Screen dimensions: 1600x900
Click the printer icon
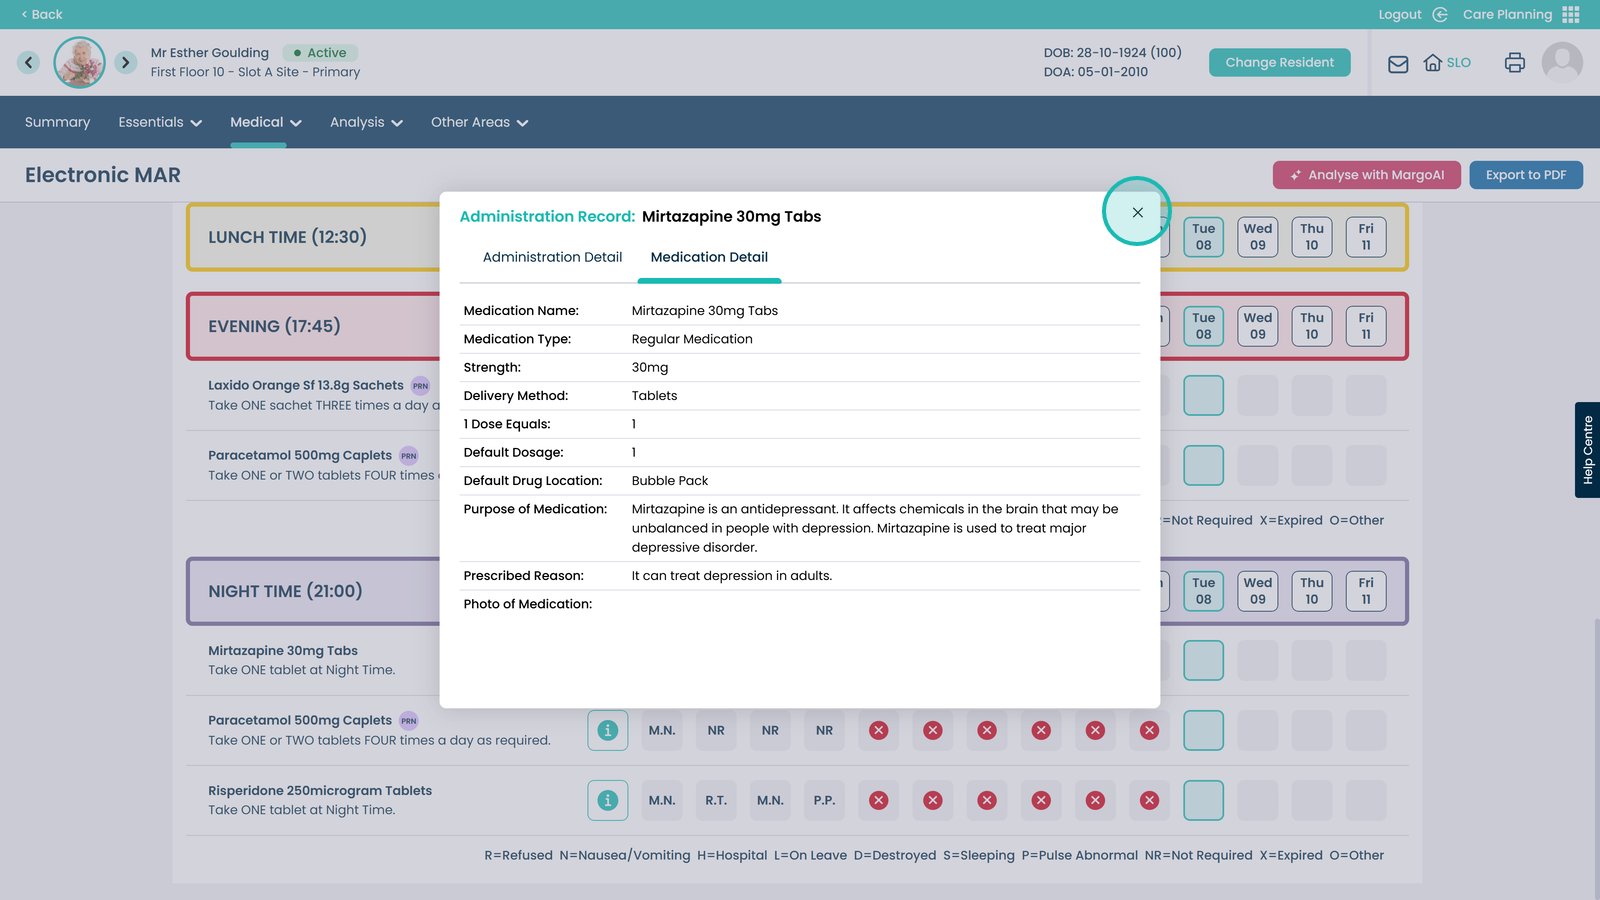(x=1514, y=63)
